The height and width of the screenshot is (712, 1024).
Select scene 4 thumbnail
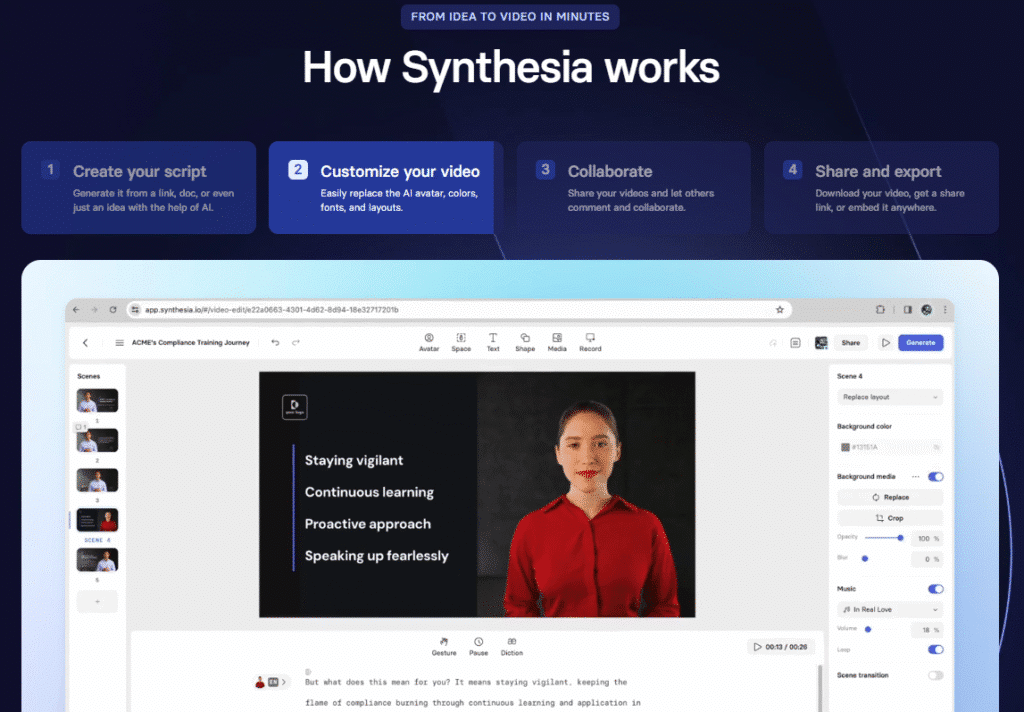(x=97, y=520)
